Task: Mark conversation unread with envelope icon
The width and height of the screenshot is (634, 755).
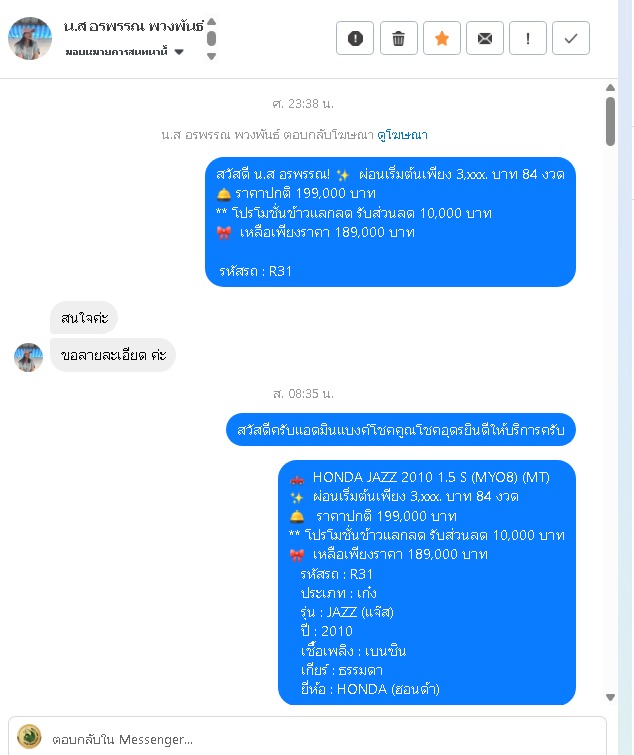Action: [485, 38]
